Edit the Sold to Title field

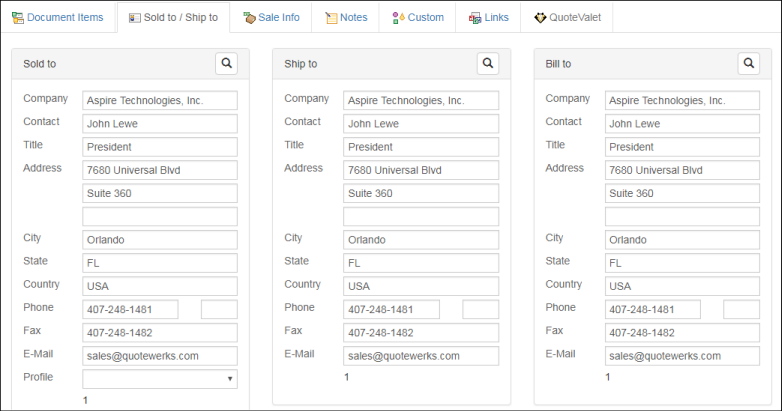click(160, 147)
